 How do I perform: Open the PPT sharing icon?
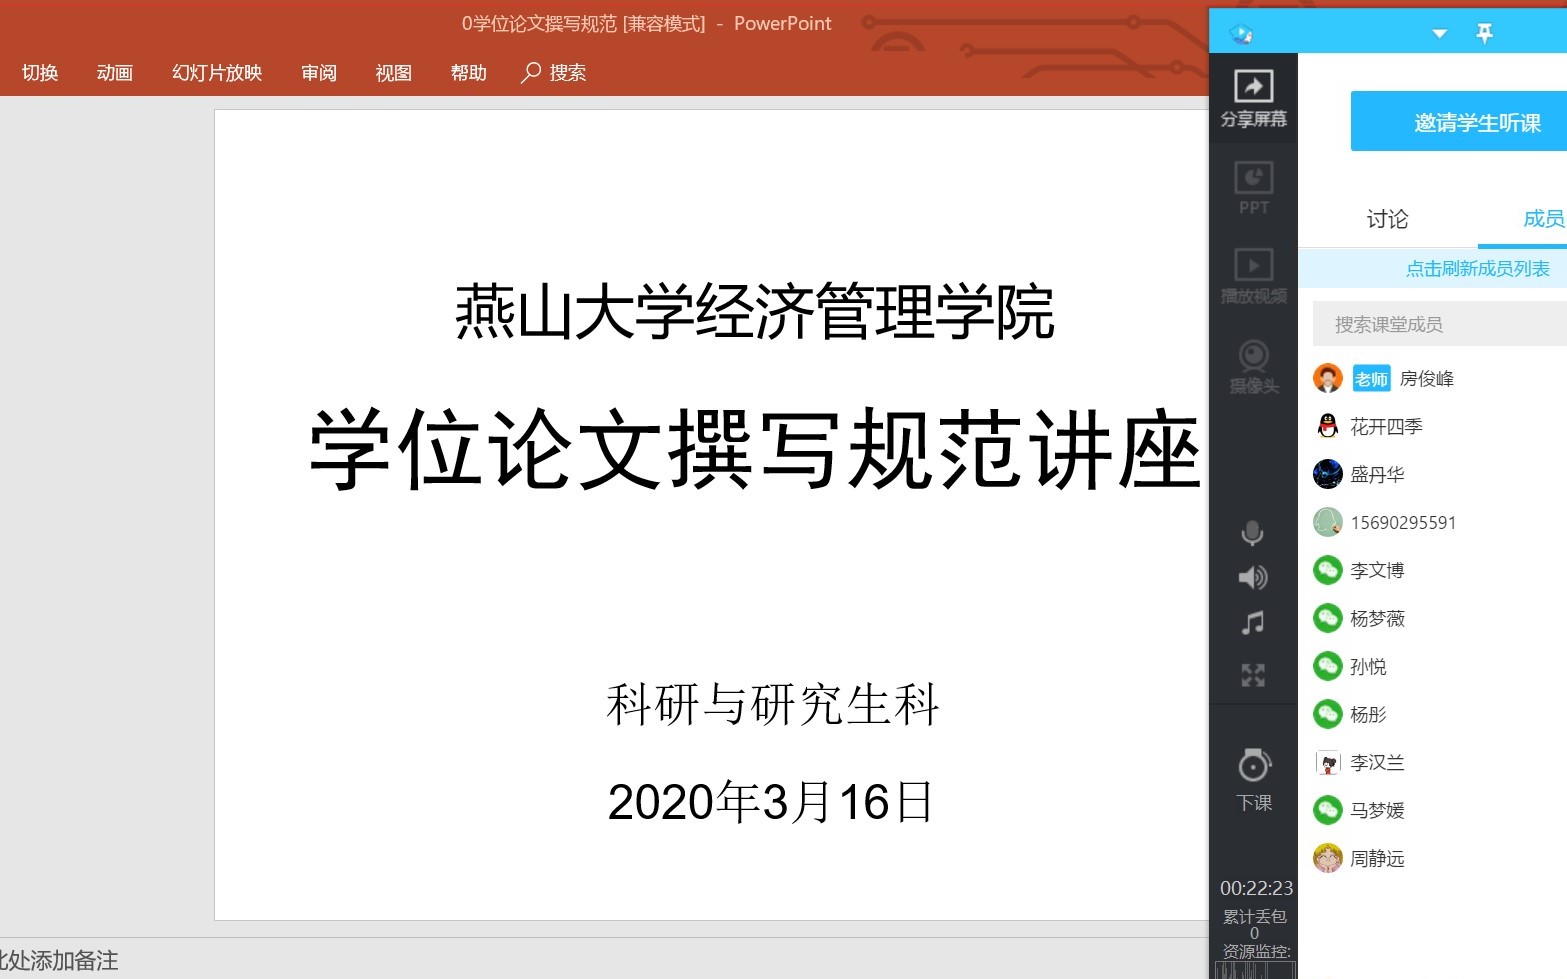(x=1253, y=187)
